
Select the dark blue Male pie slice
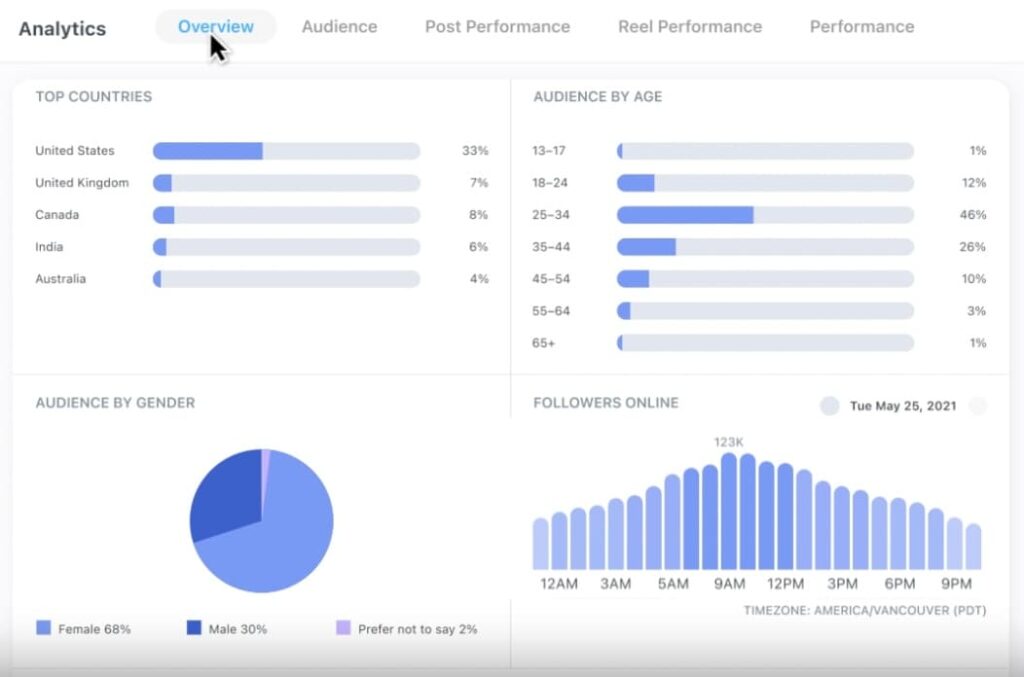pos(225,495)
